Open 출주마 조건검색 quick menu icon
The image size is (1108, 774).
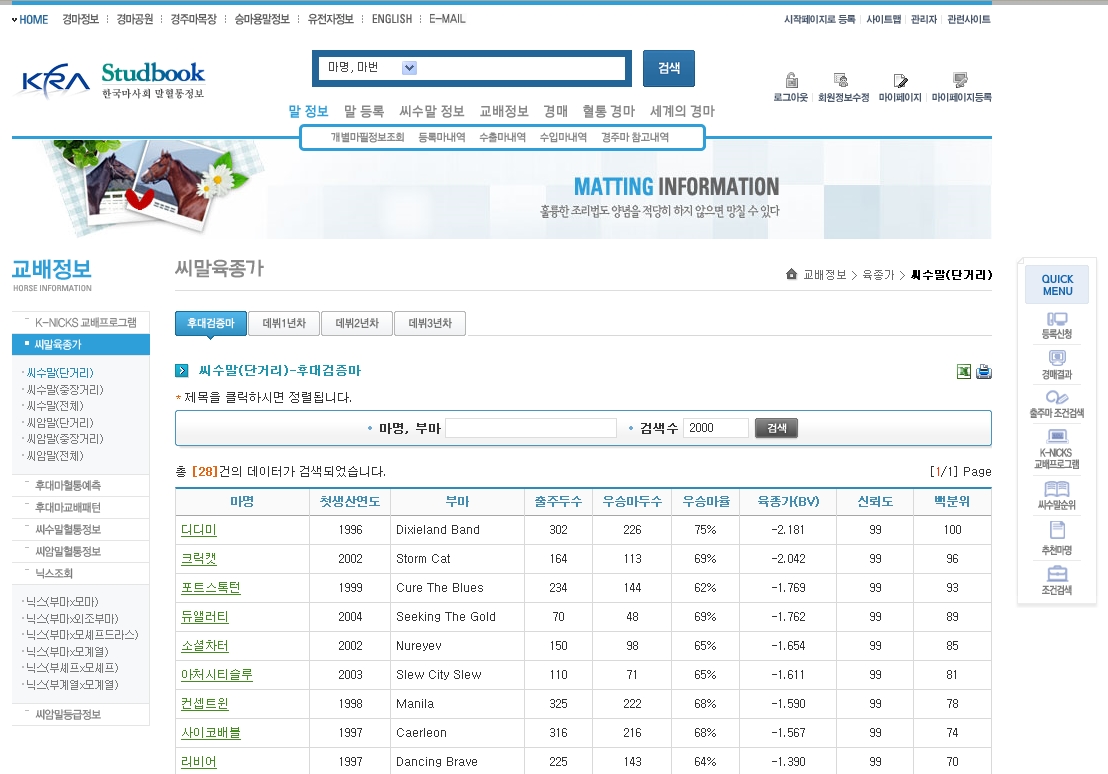click(1056, 397)
